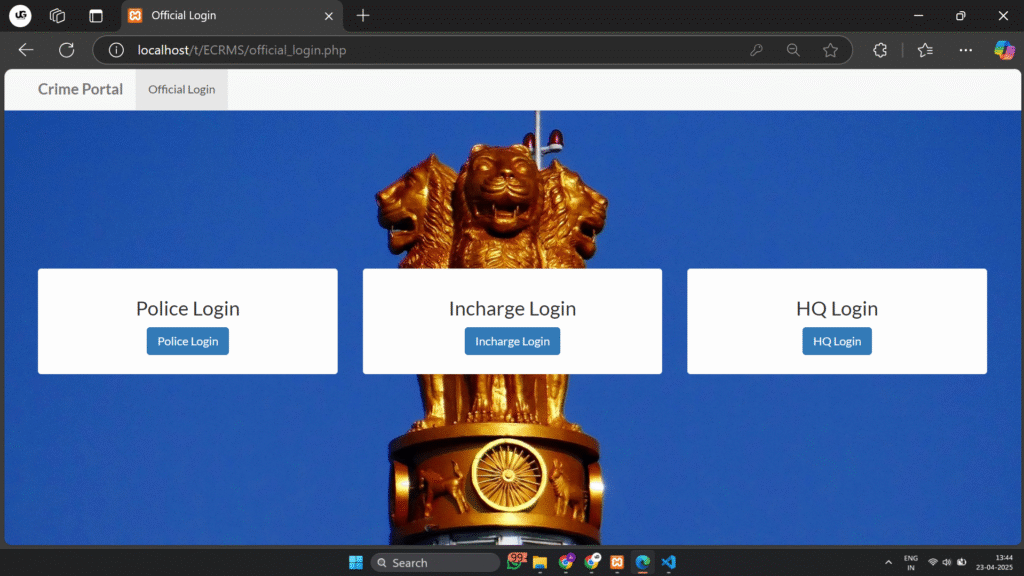Go back to the previous page
Image resolution: width=1024 pixels, height=576 pixels.
coord(26,50)
